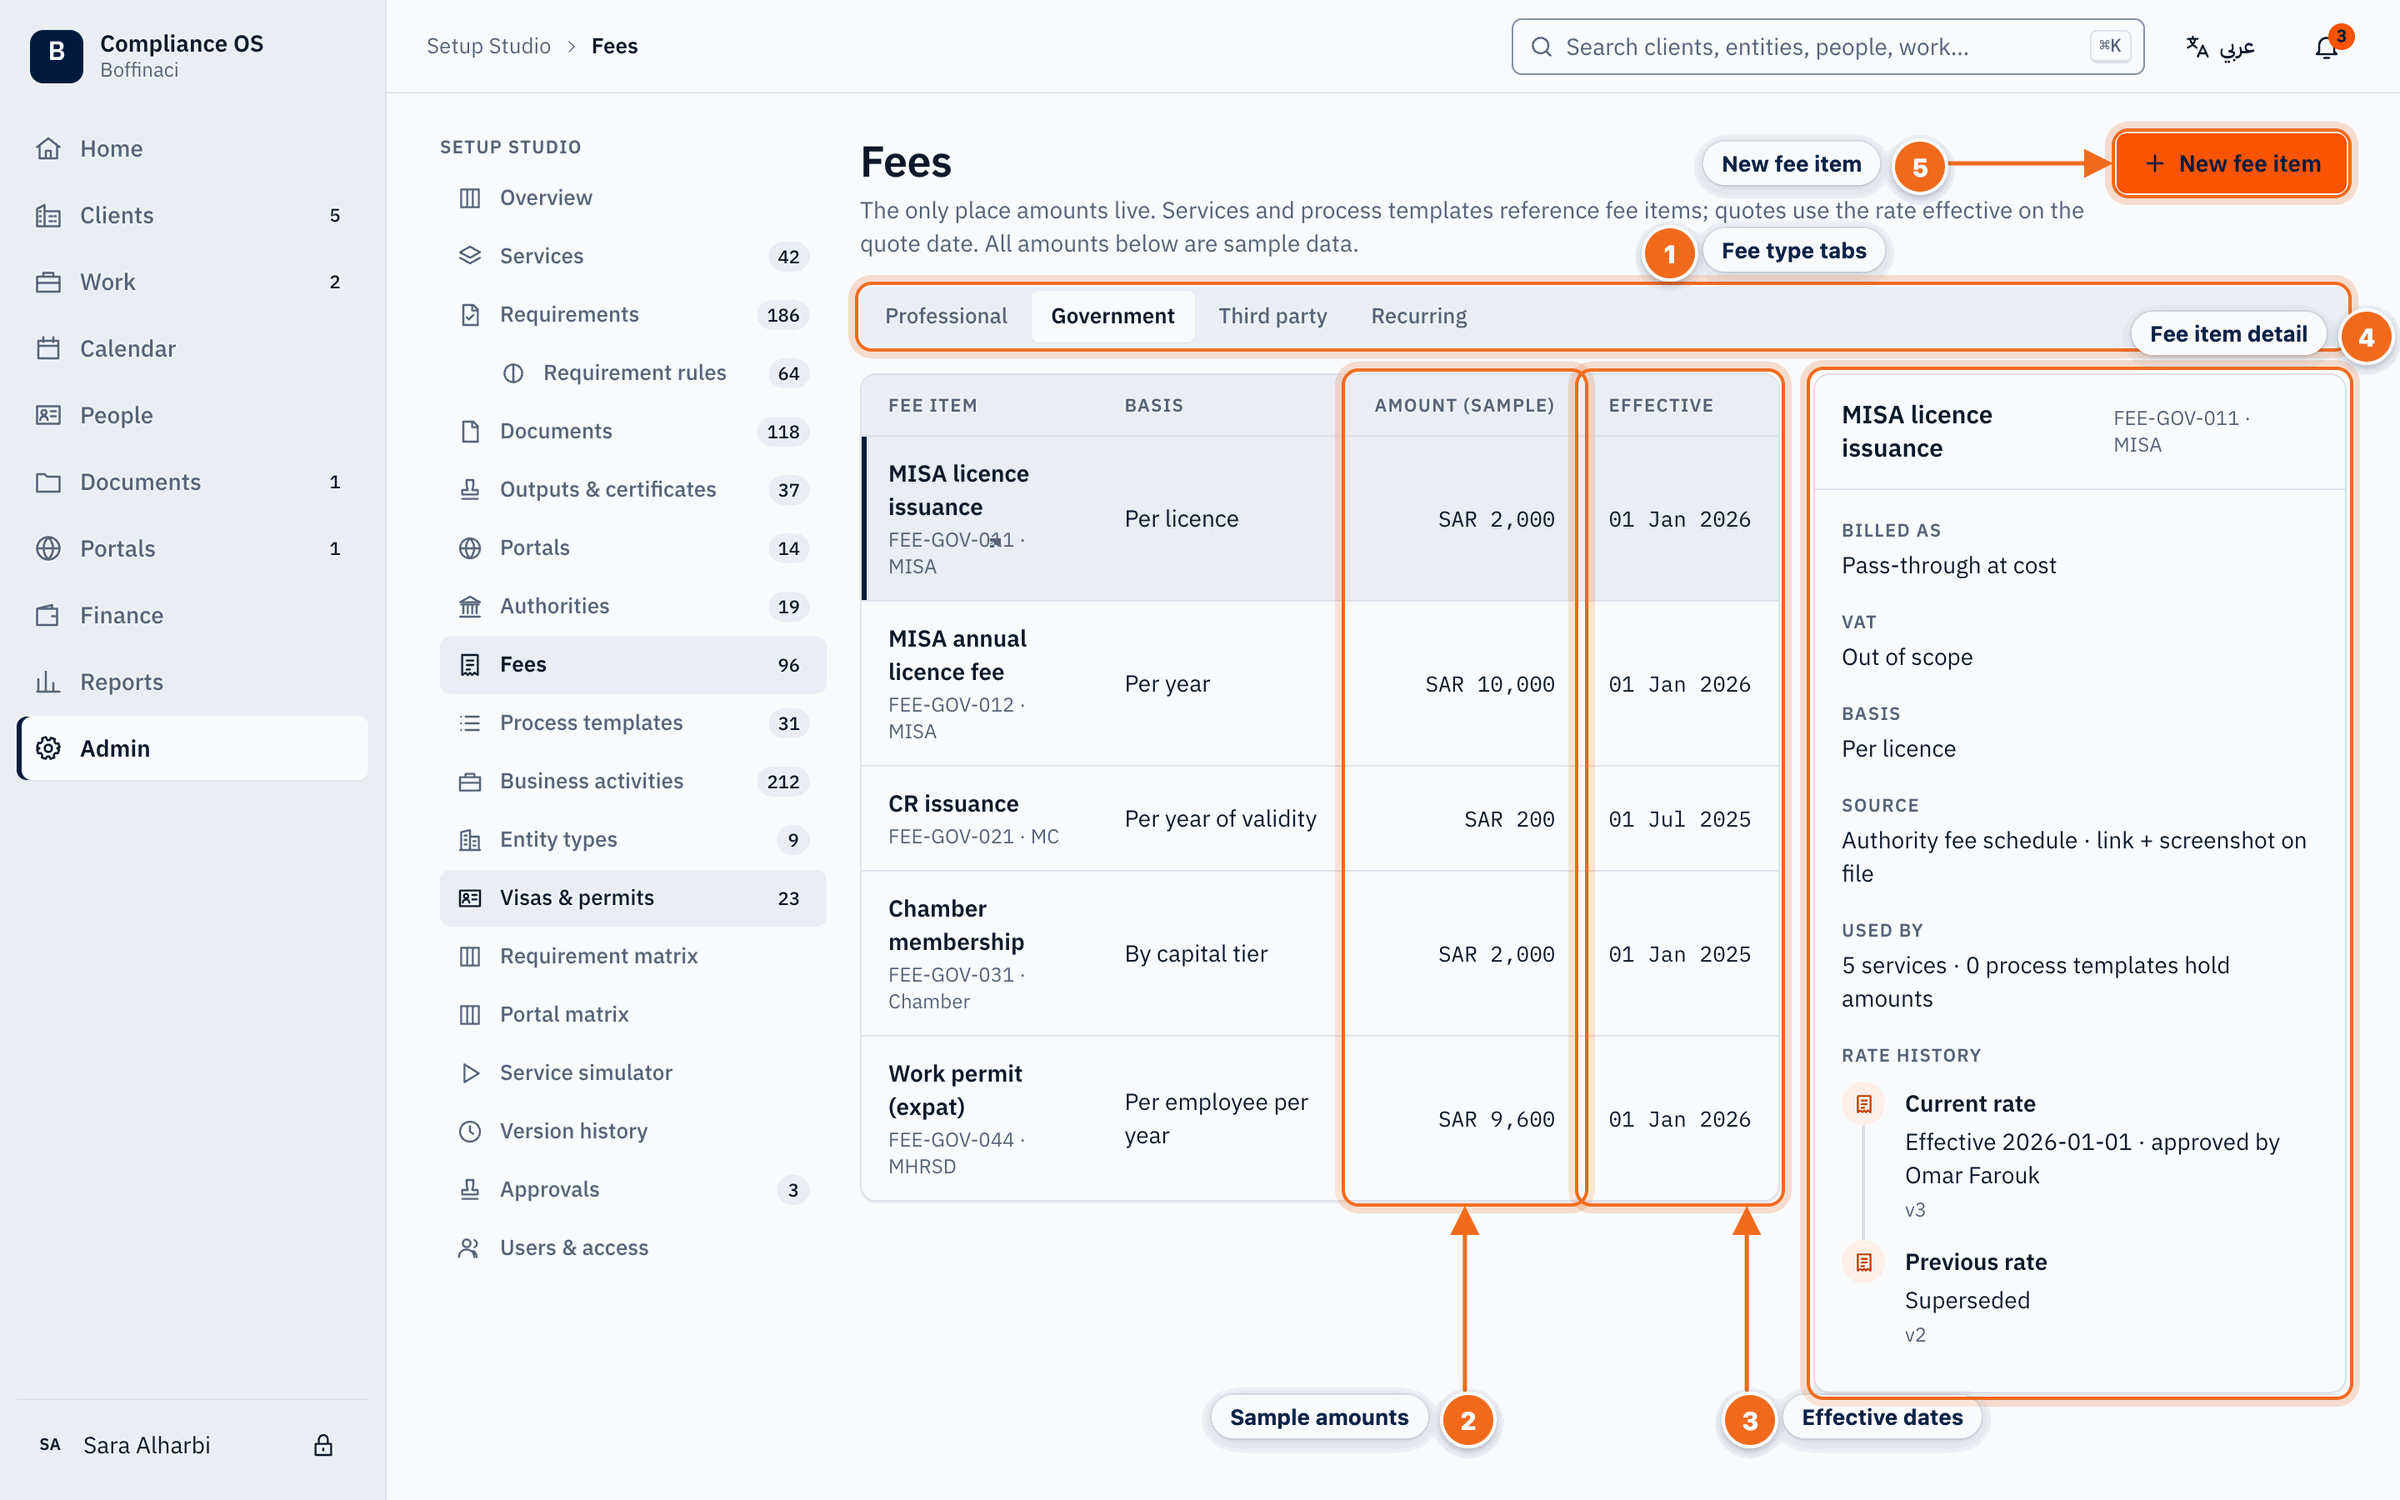Viewport: 2400px width, 1500px height.
Task: Open Version history
Action: pyautogui.click(x=633, y=1131)
